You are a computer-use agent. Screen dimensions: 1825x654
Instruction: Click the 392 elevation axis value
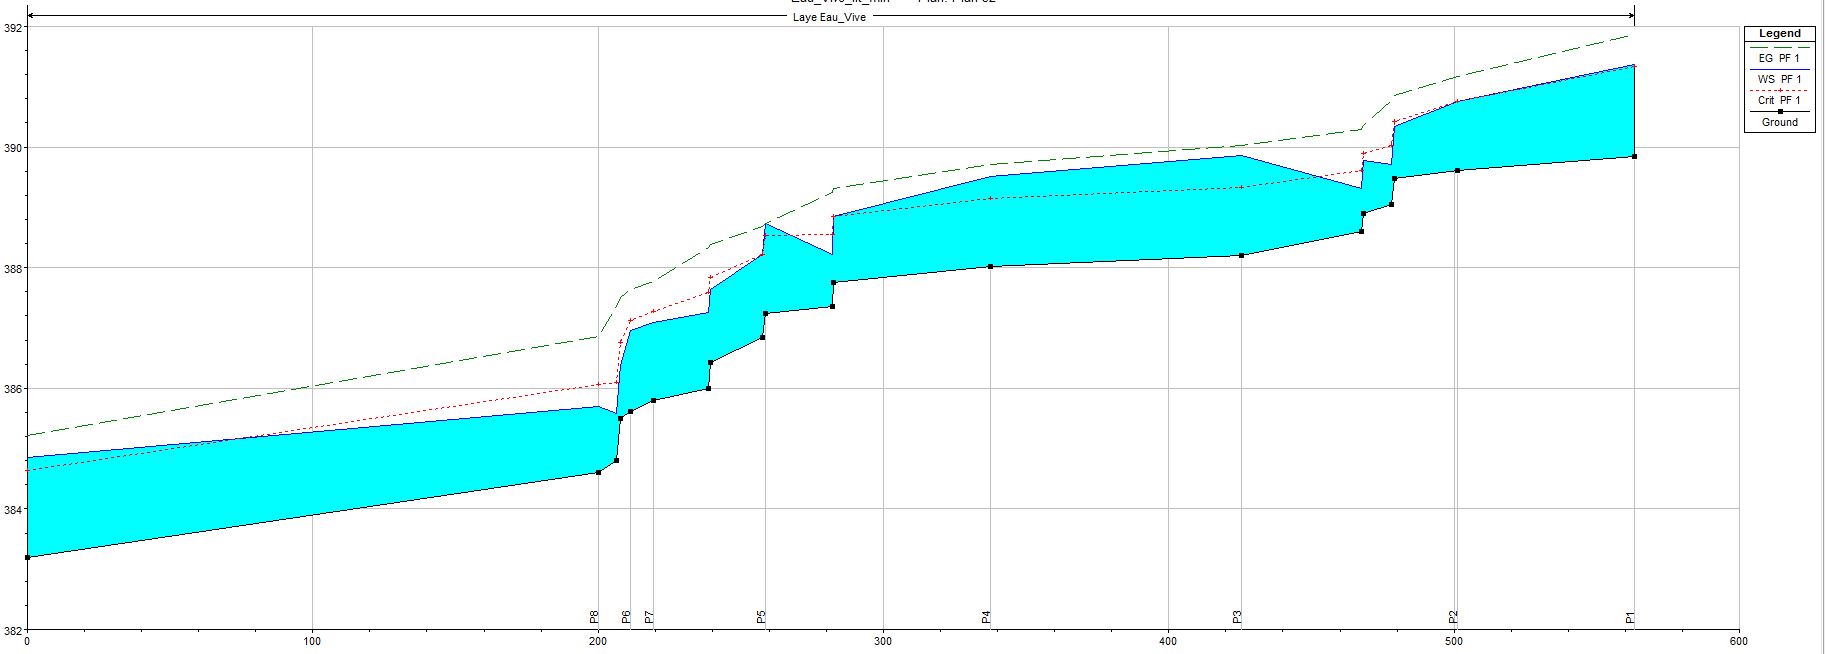(11, 28)
